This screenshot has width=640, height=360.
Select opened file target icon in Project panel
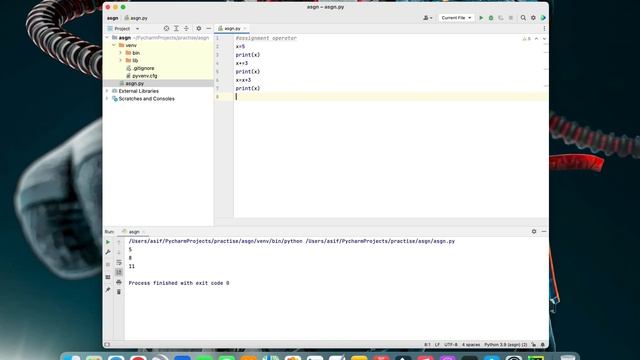click(x=166, y=29)
